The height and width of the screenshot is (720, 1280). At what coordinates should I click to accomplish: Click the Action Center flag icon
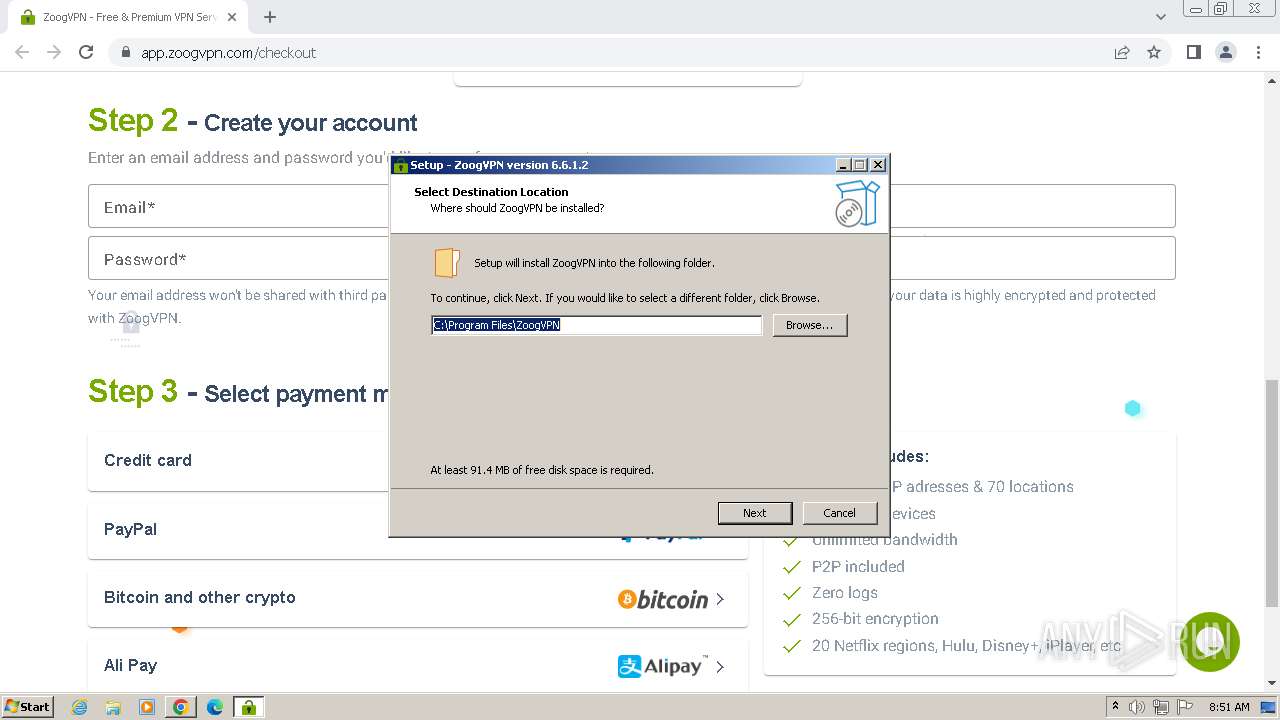(1184, 707)
